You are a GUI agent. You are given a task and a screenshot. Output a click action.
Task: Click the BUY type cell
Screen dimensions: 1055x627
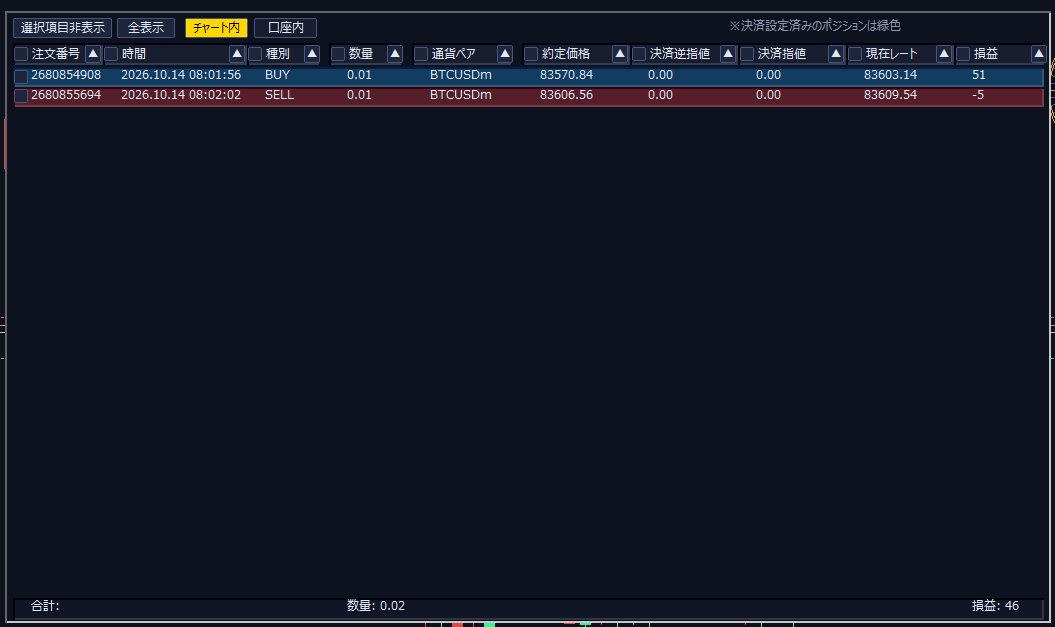277,75
